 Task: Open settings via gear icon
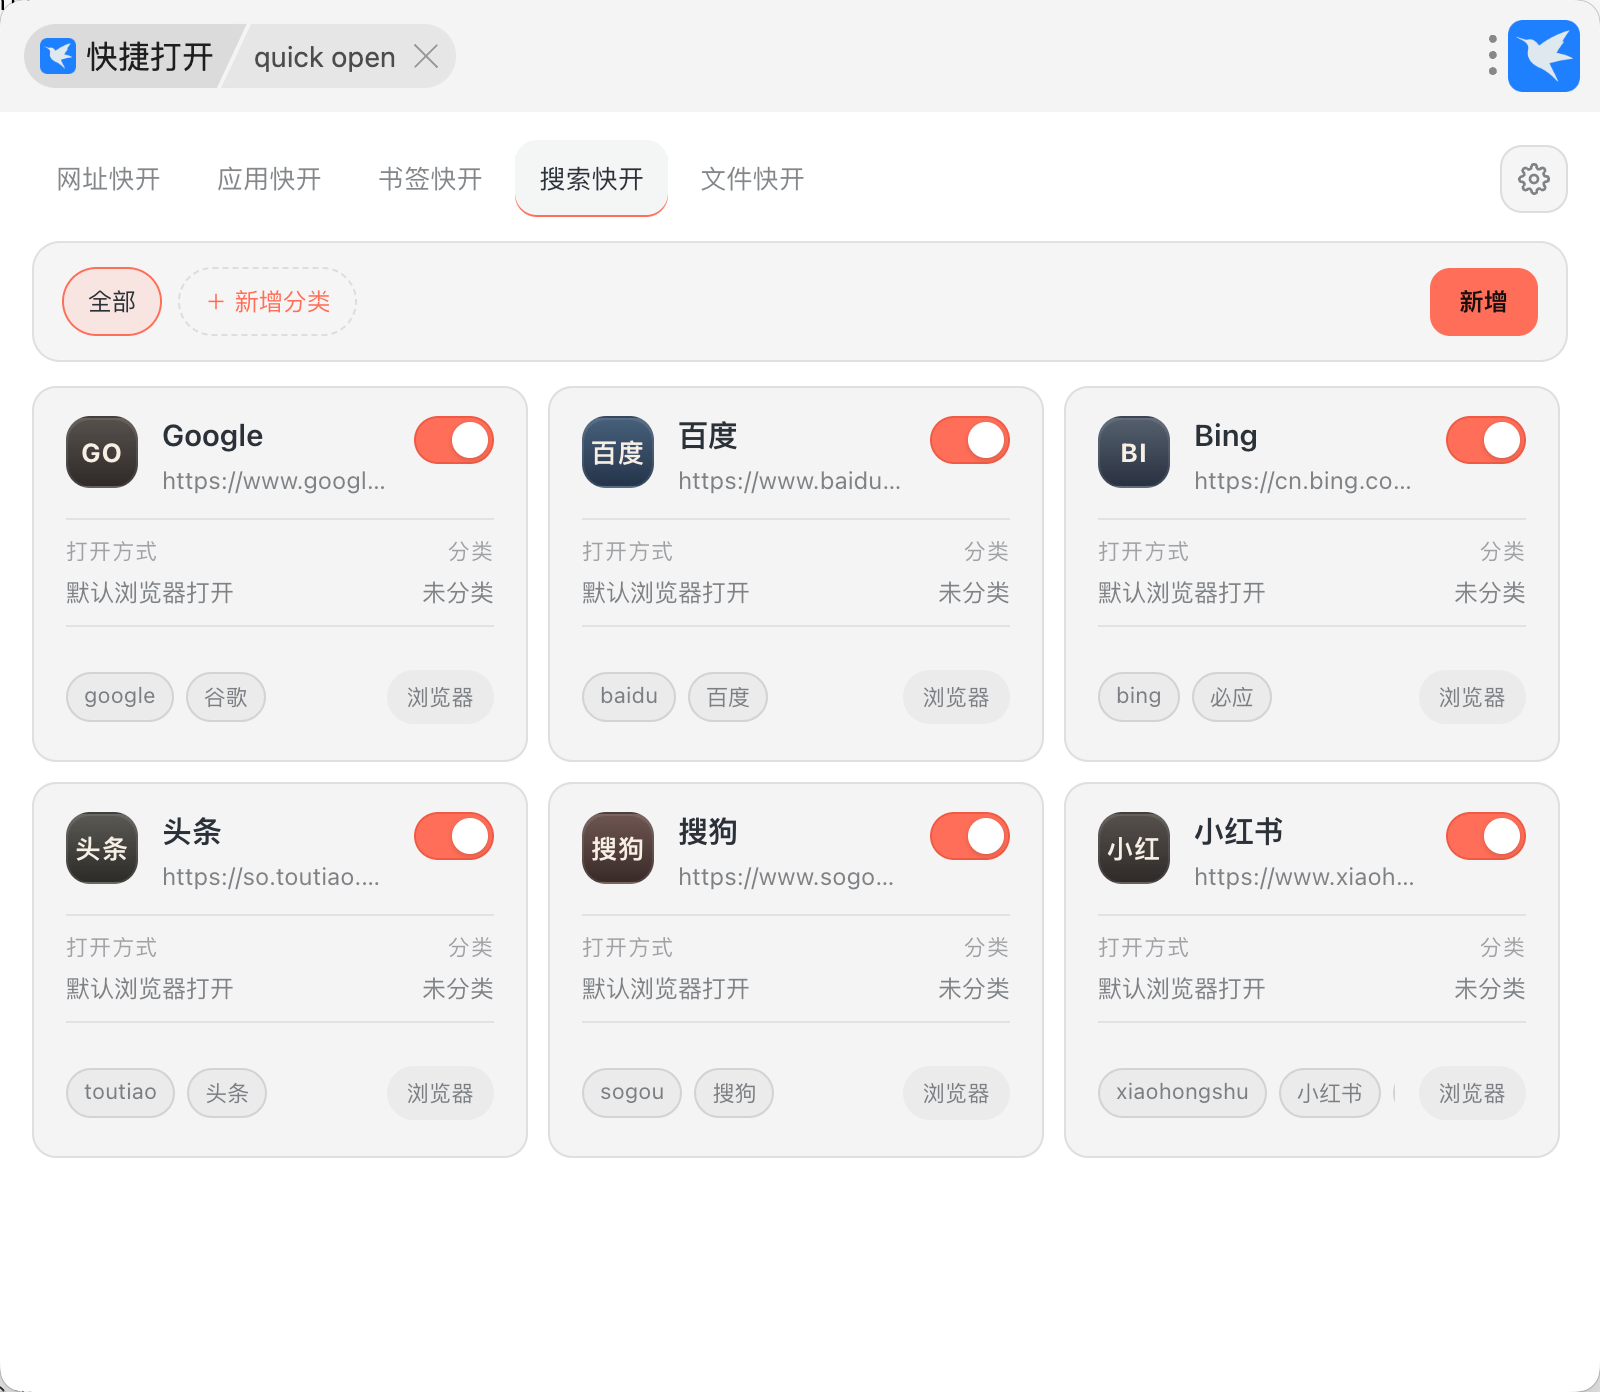(x=1534, y=179)
